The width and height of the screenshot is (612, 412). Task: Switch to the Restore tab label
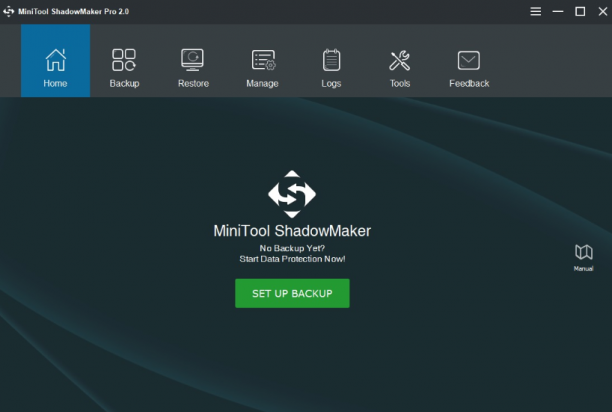(193, 83)
